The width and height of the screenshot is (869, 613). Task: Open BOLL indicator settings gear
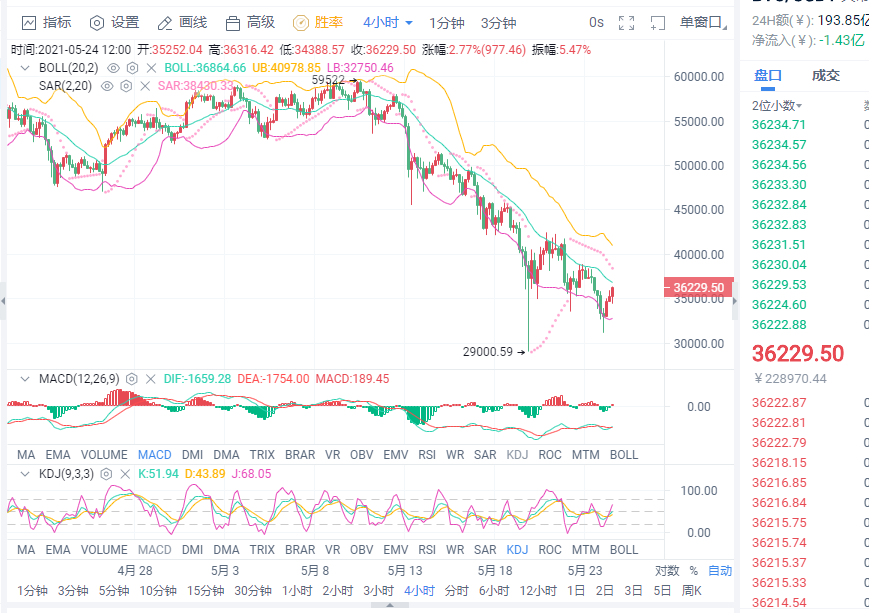click(131, 68)
